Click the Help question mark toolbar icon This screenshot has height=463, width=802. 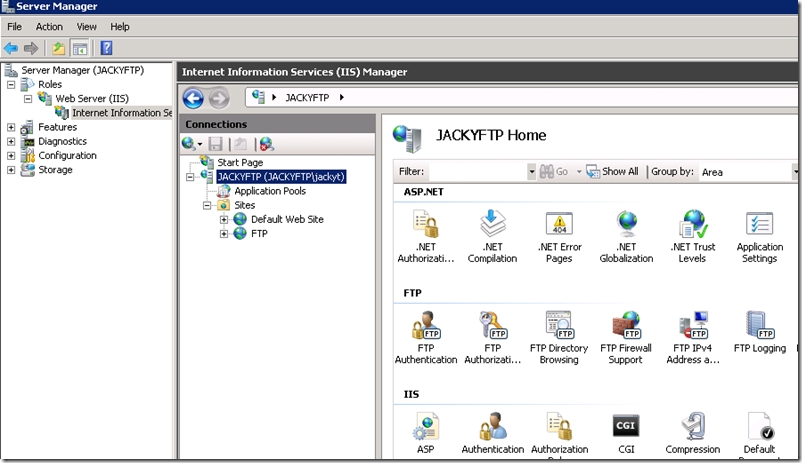pyautogui.click(x=106, y=48)
